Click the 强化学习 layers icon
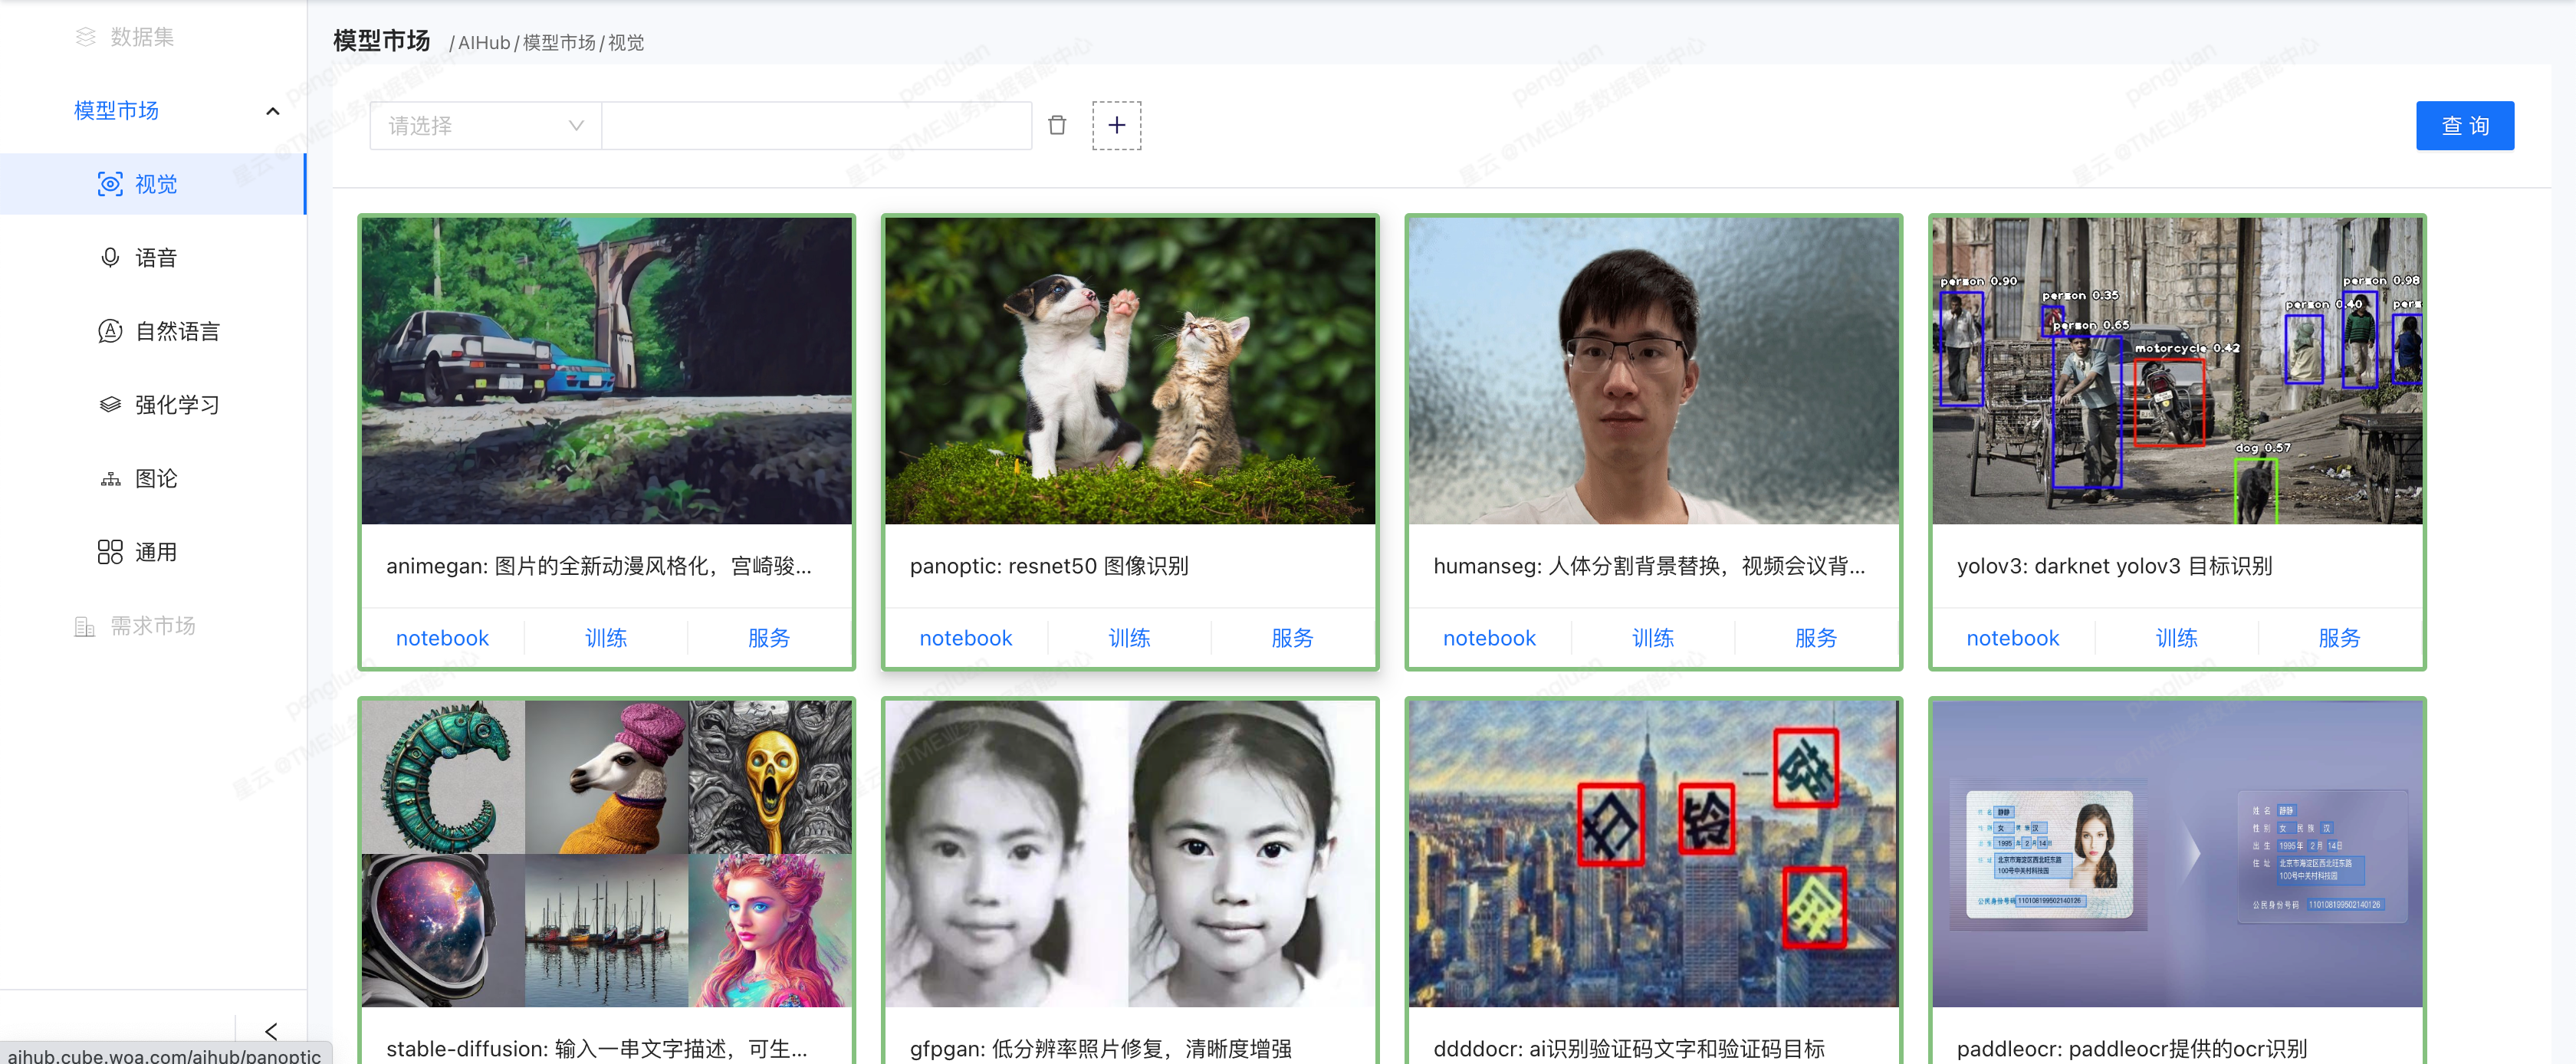This screenshot has height=1064, width=2576. [x=110, y=405]
